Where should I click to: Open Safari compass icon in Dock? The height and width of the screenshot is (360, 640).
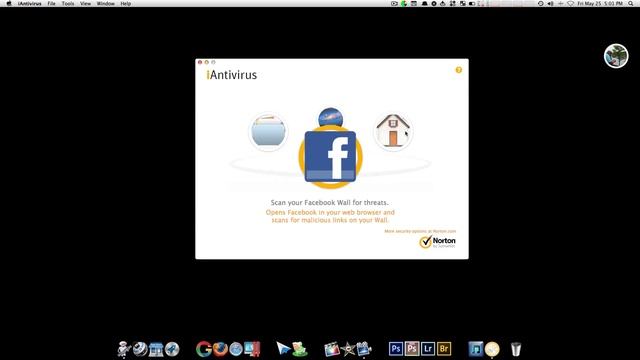[236, 349]
